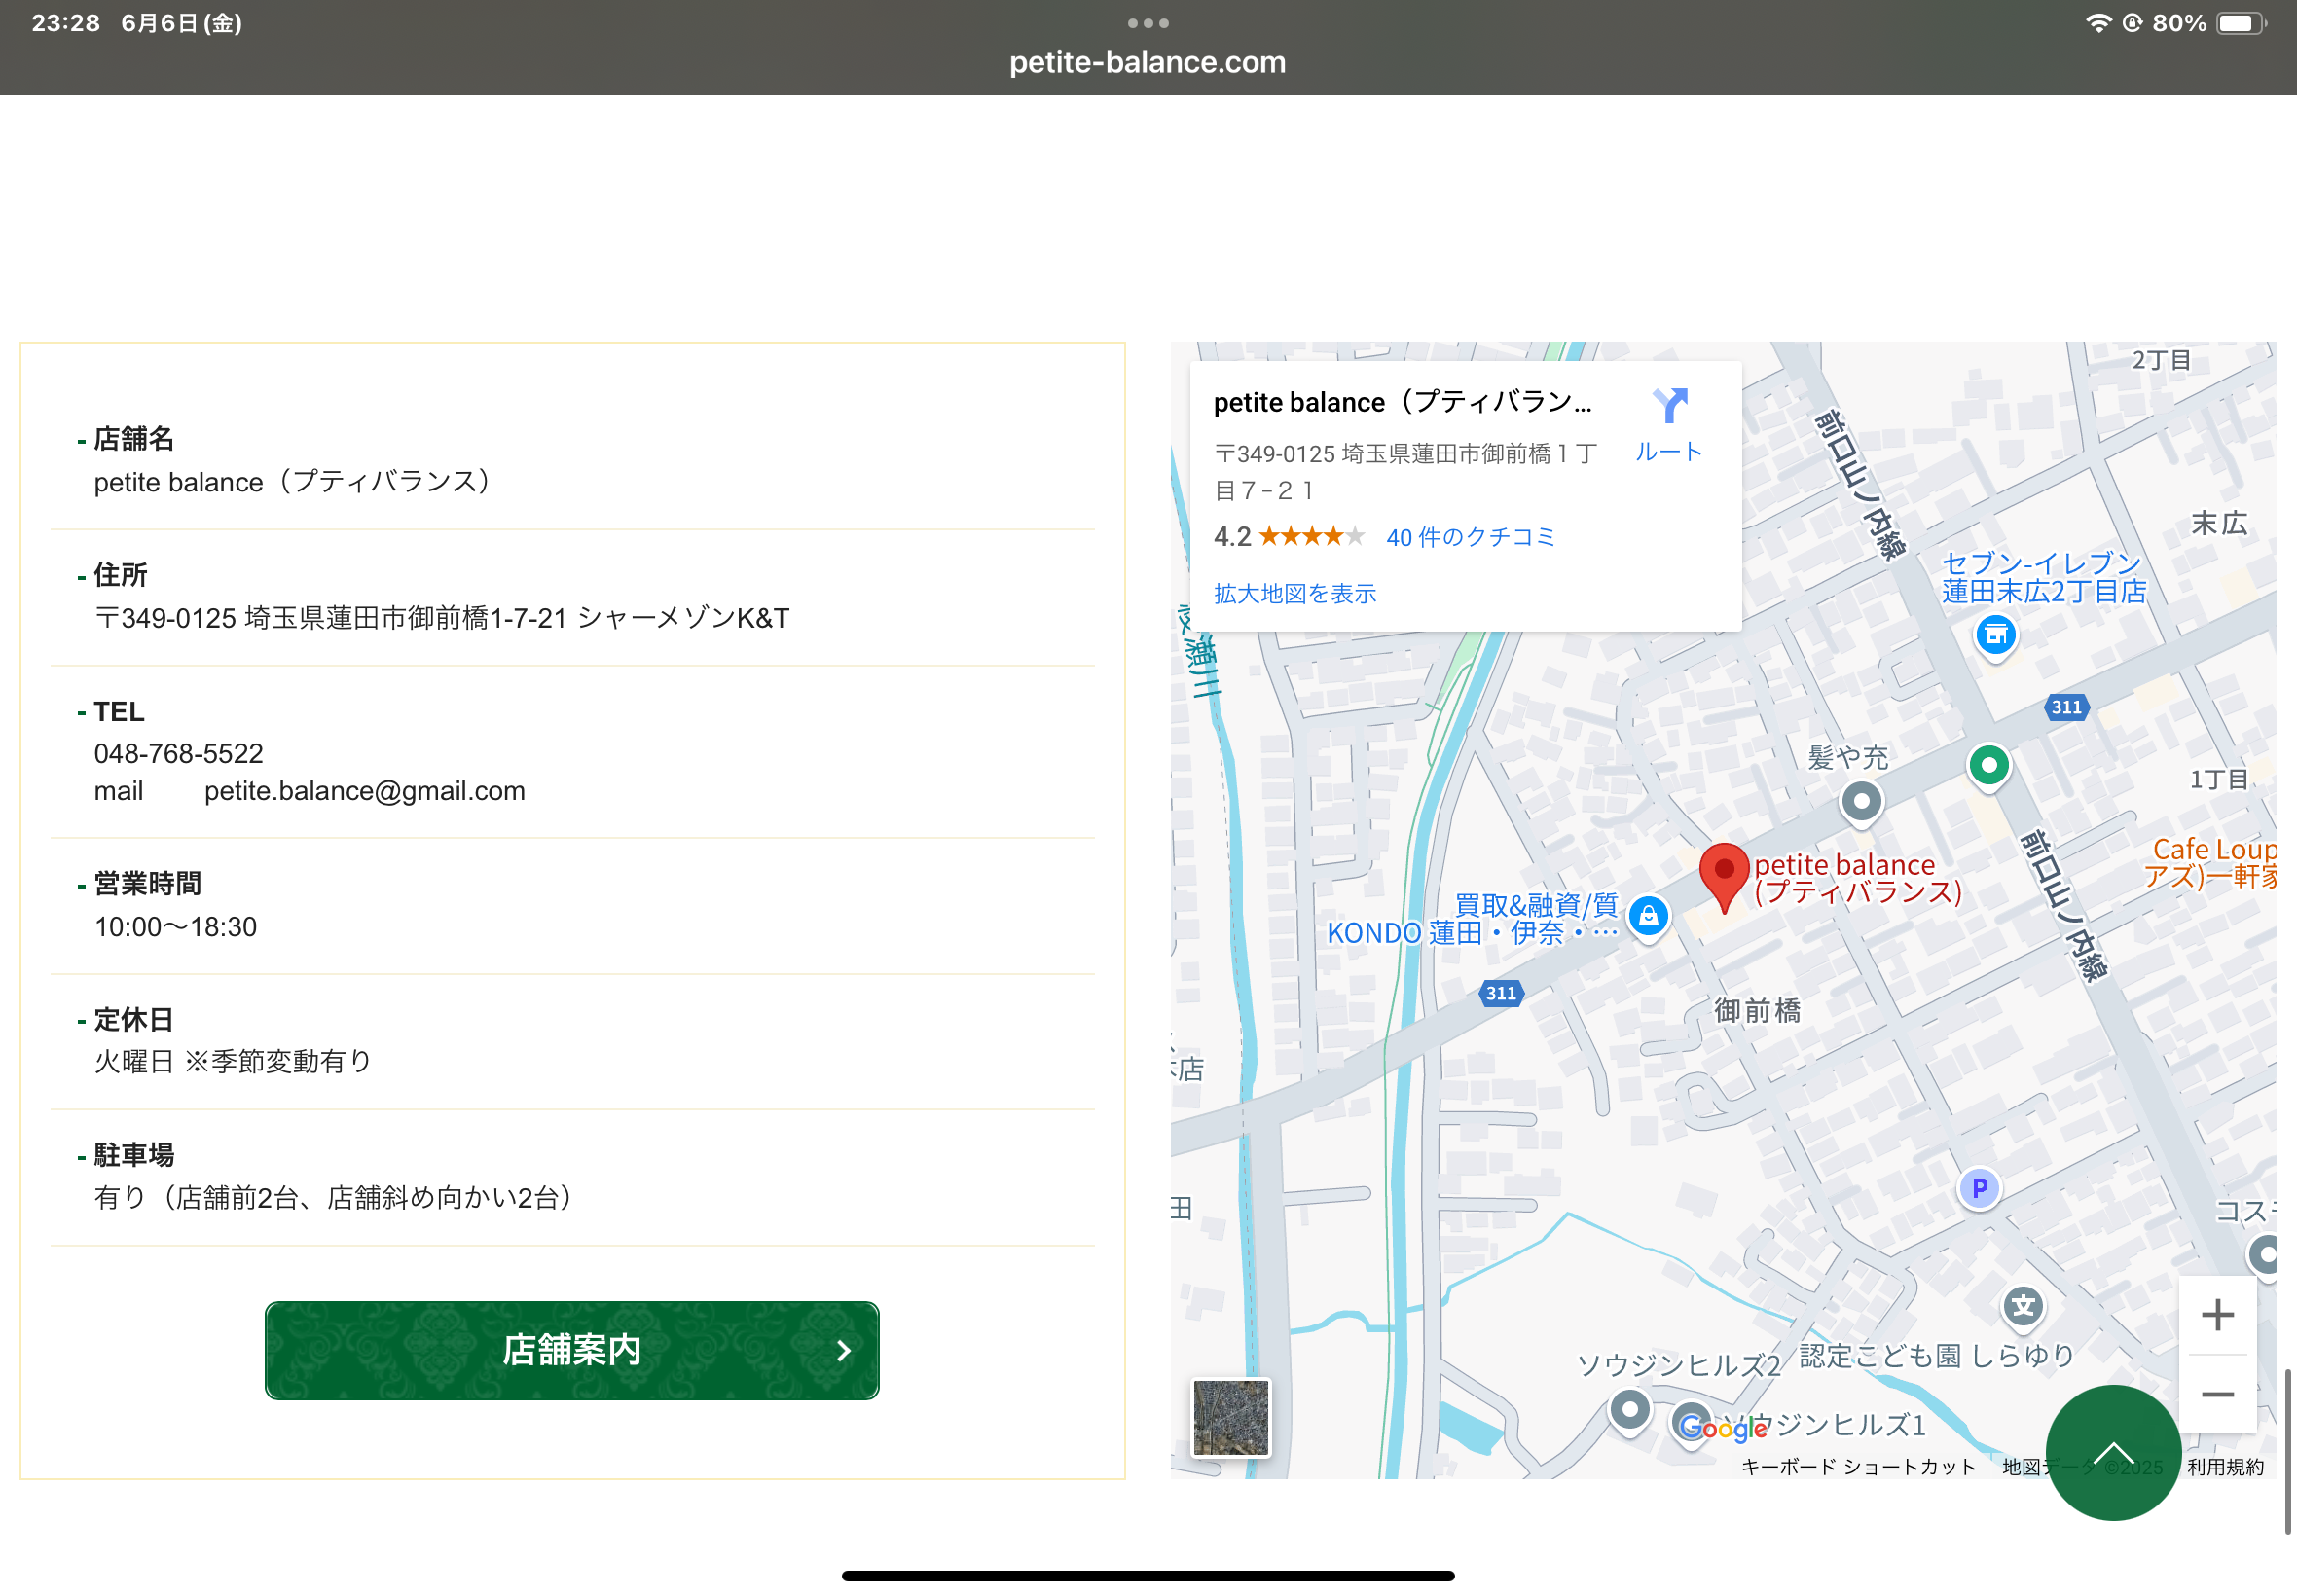This screenshot has width=2297, height=1596.
Task: Tap the purple parking P marker
Action: coord(1979,1189)
